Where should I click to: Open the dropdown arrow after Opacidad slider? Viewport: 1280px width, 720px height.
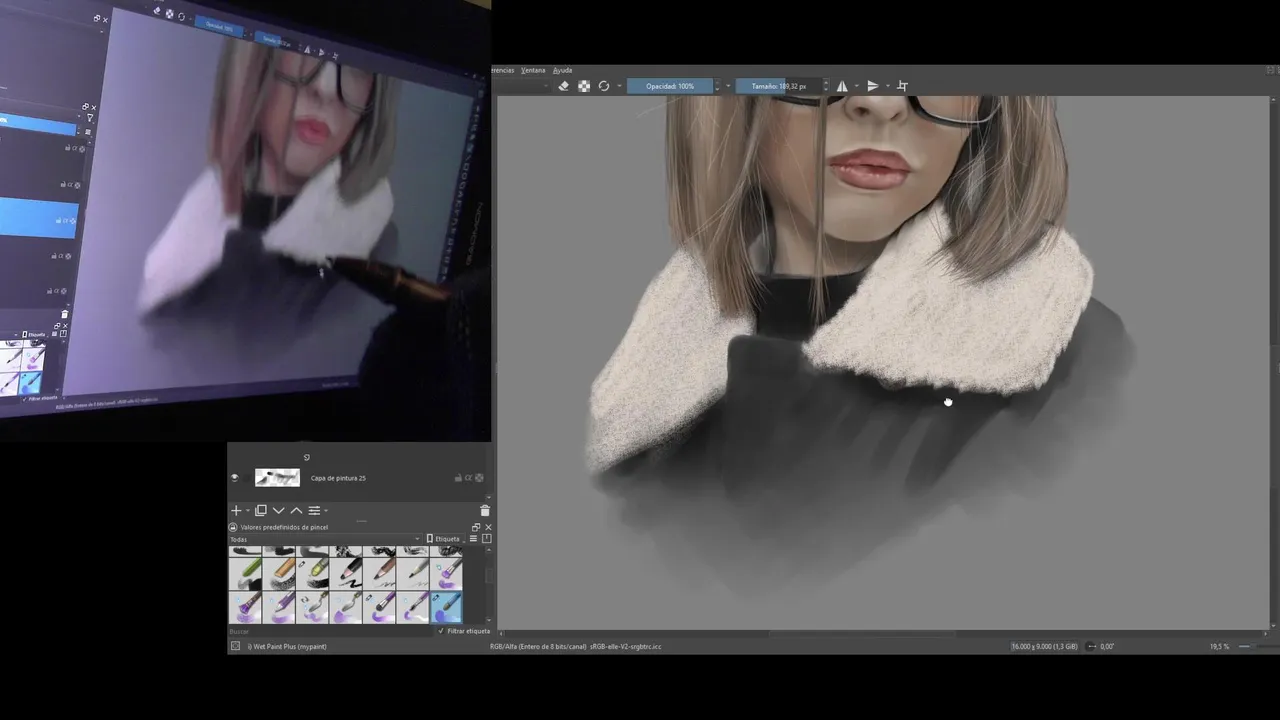point(727,86)
